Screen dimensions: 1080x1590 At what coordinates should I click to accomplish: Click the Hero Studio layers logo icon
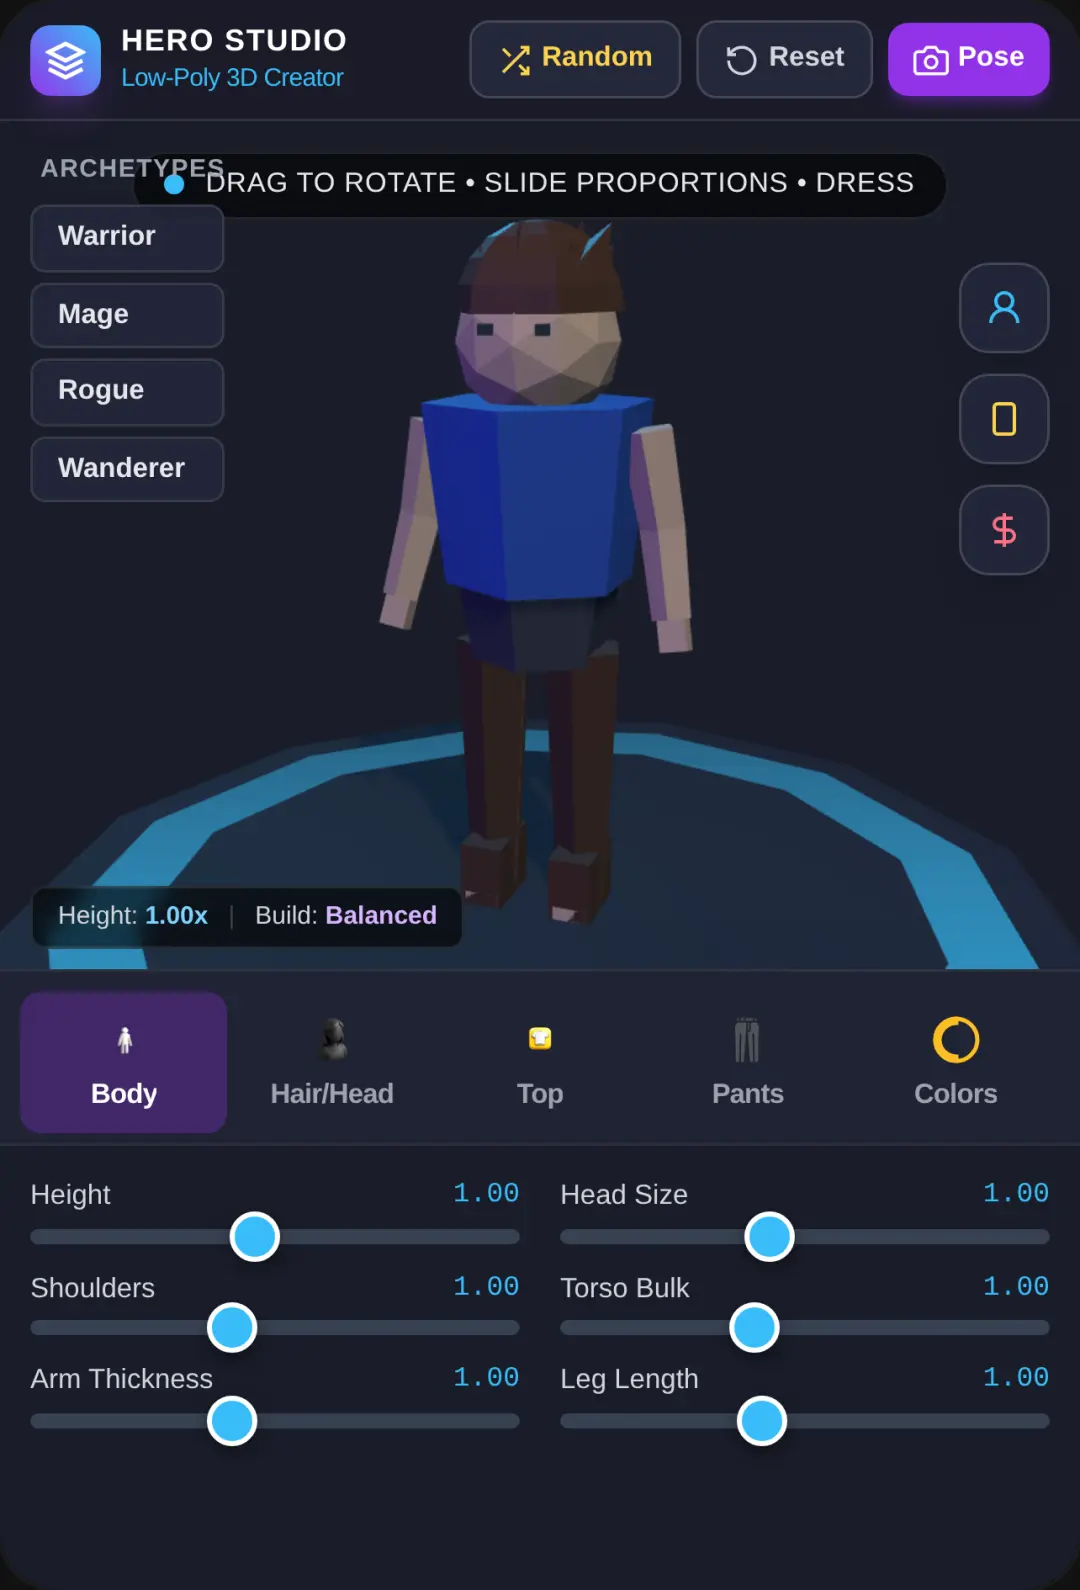tap(65, 60)
